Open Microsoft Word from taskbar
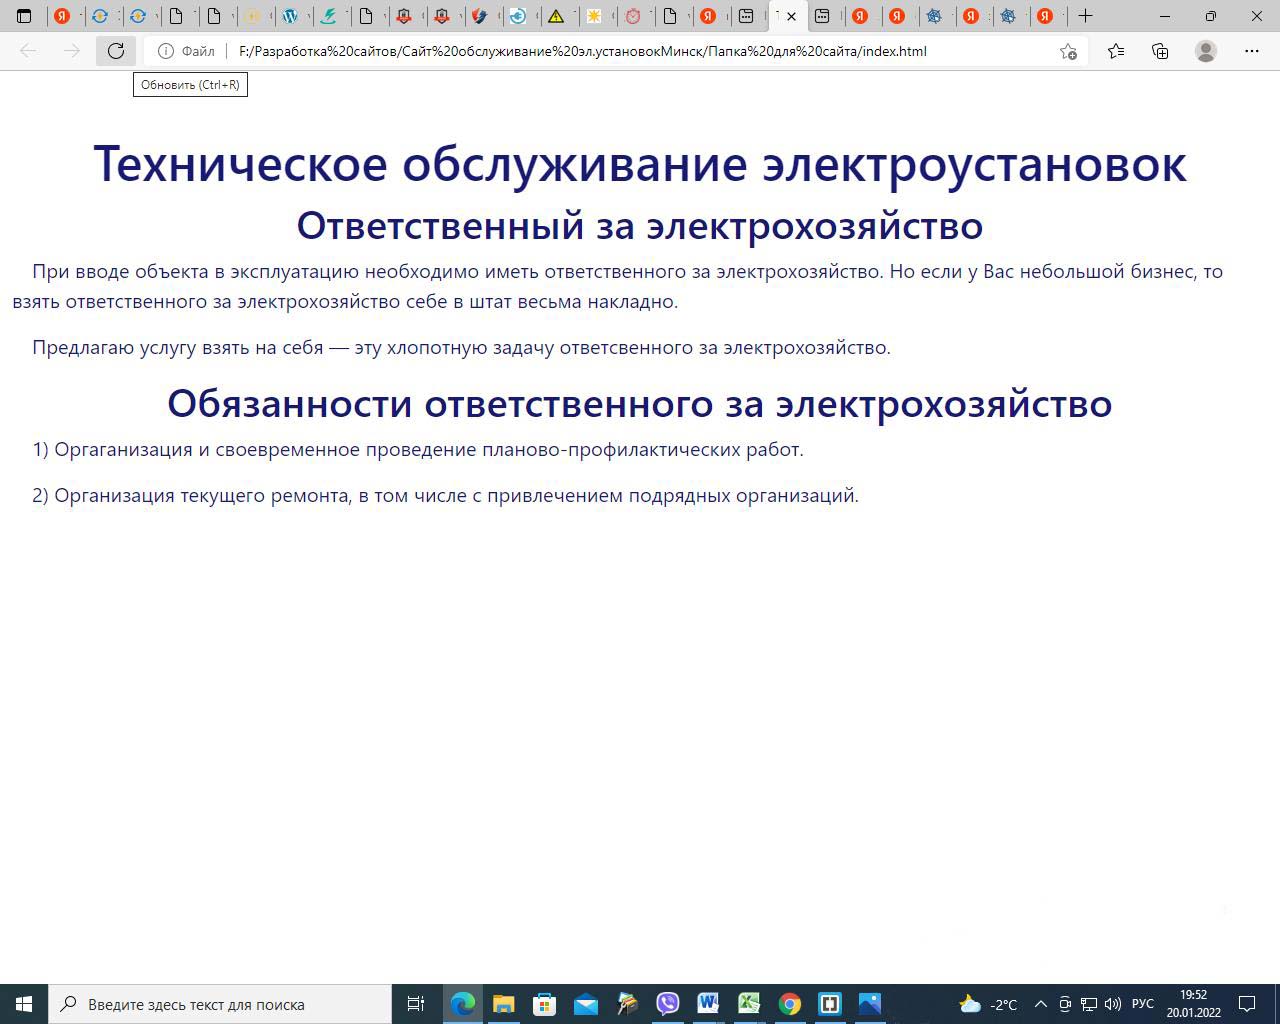1280x1024 pixels. coord(708,1004)
